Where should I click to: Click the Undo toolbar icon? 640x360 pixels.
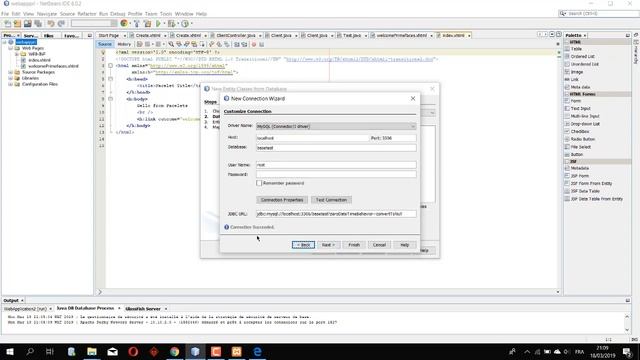click(51, 24)
